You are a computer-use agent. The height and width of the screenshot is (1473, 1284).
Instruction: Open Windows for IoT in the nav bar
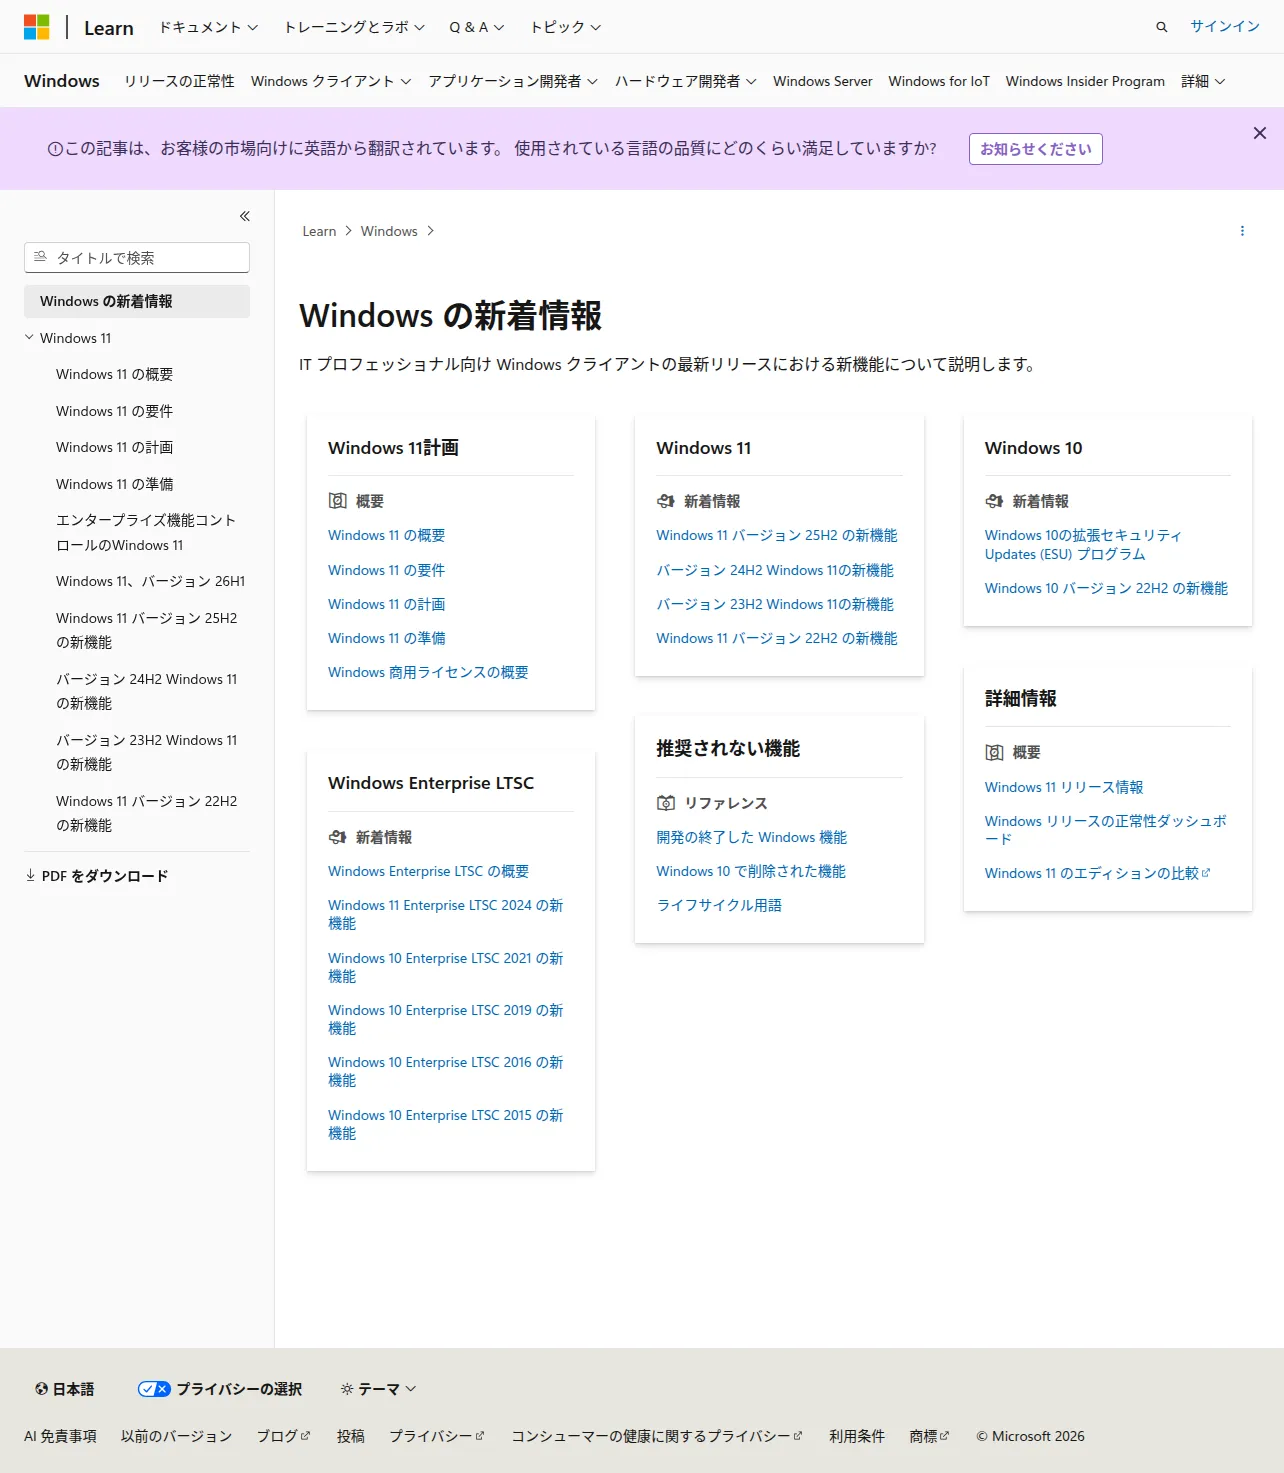939,81
